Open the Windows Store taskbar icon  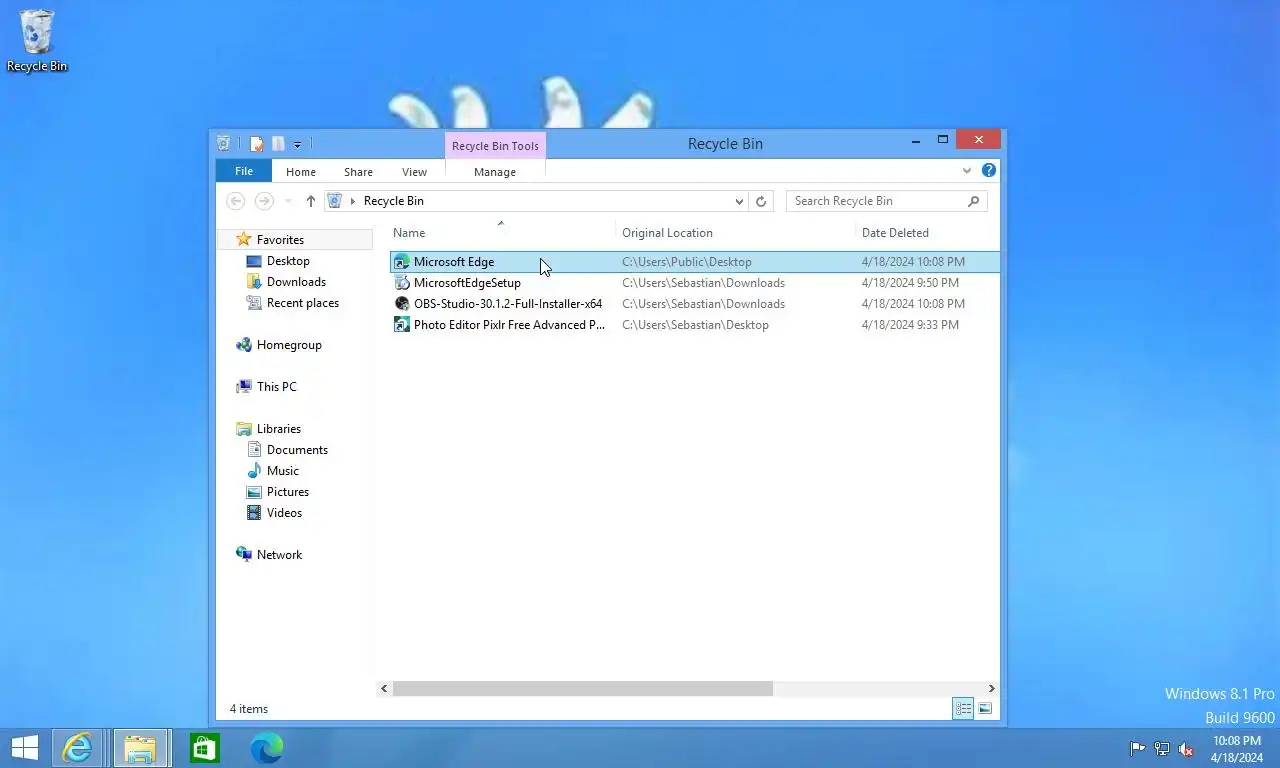[x=204, y=748]
